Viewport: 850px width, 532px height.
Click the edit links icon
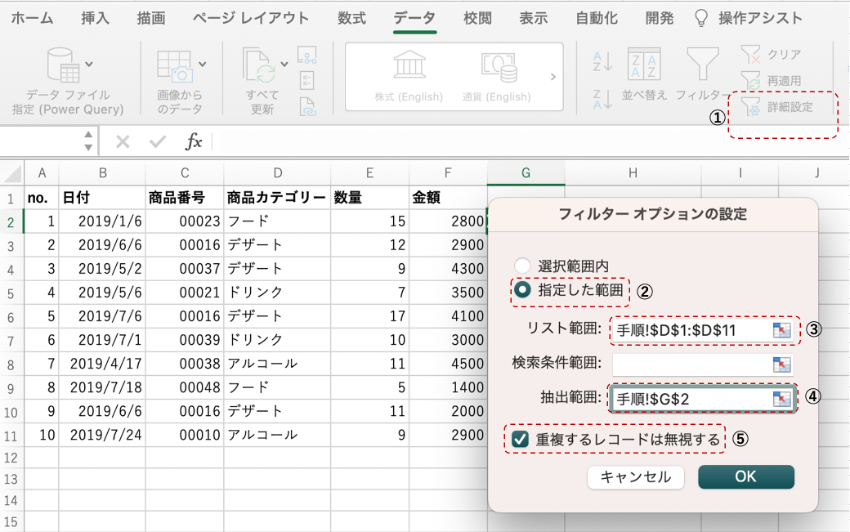[307, 106]
